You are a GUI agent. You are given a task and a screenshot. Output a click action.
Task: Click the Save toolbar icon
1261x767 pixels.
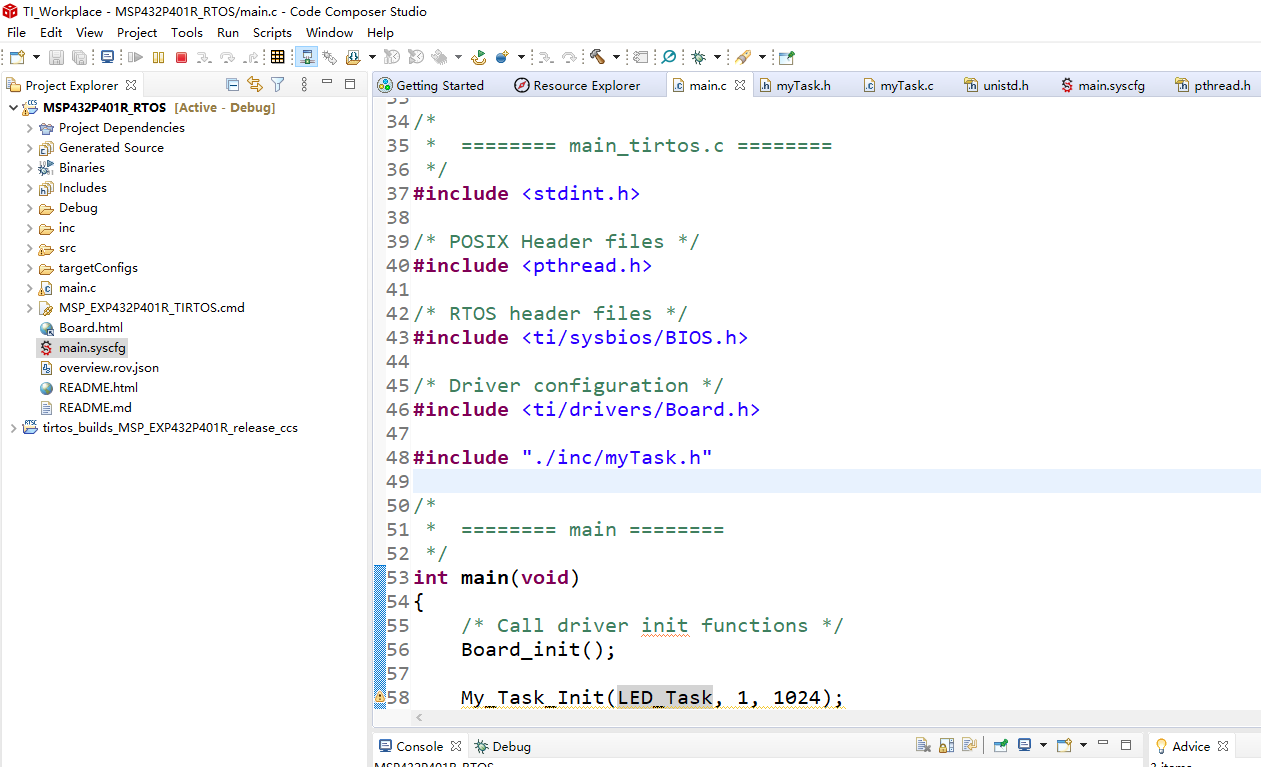coord(56,57)
